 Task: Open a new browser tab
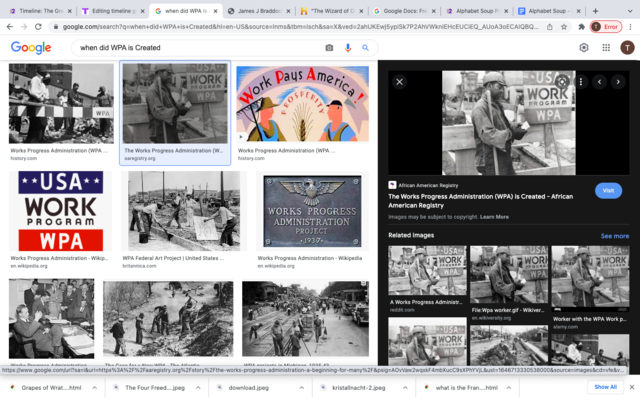click(x=595, y=11)
